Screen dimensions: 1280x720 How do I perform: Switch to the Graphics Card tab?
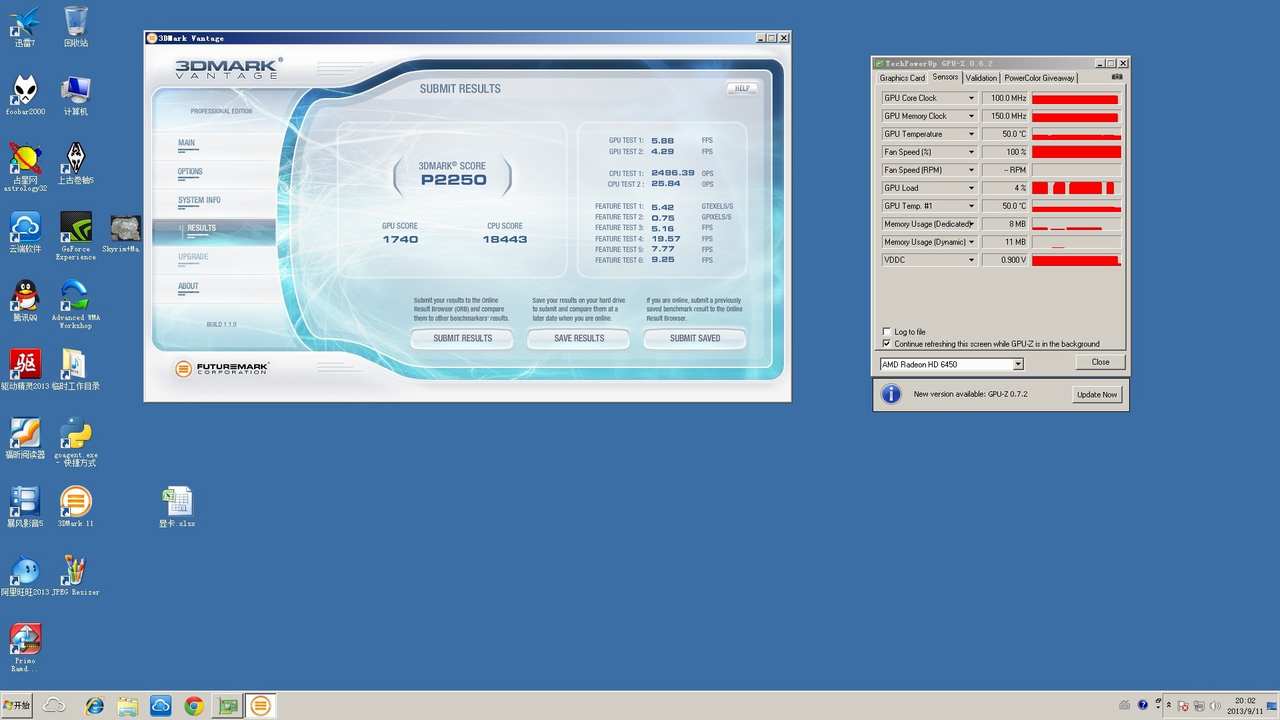tap(902, 78)
